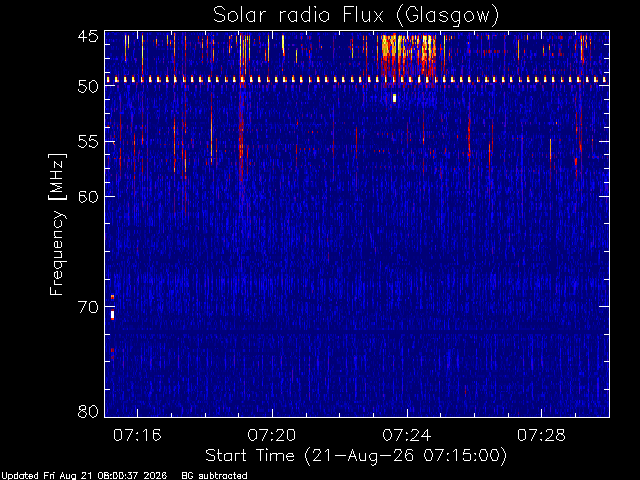The width and height of the screenshot is (640, 480).
Task: Click the 07:24 time axis label
Action: [x=407, y=435]
